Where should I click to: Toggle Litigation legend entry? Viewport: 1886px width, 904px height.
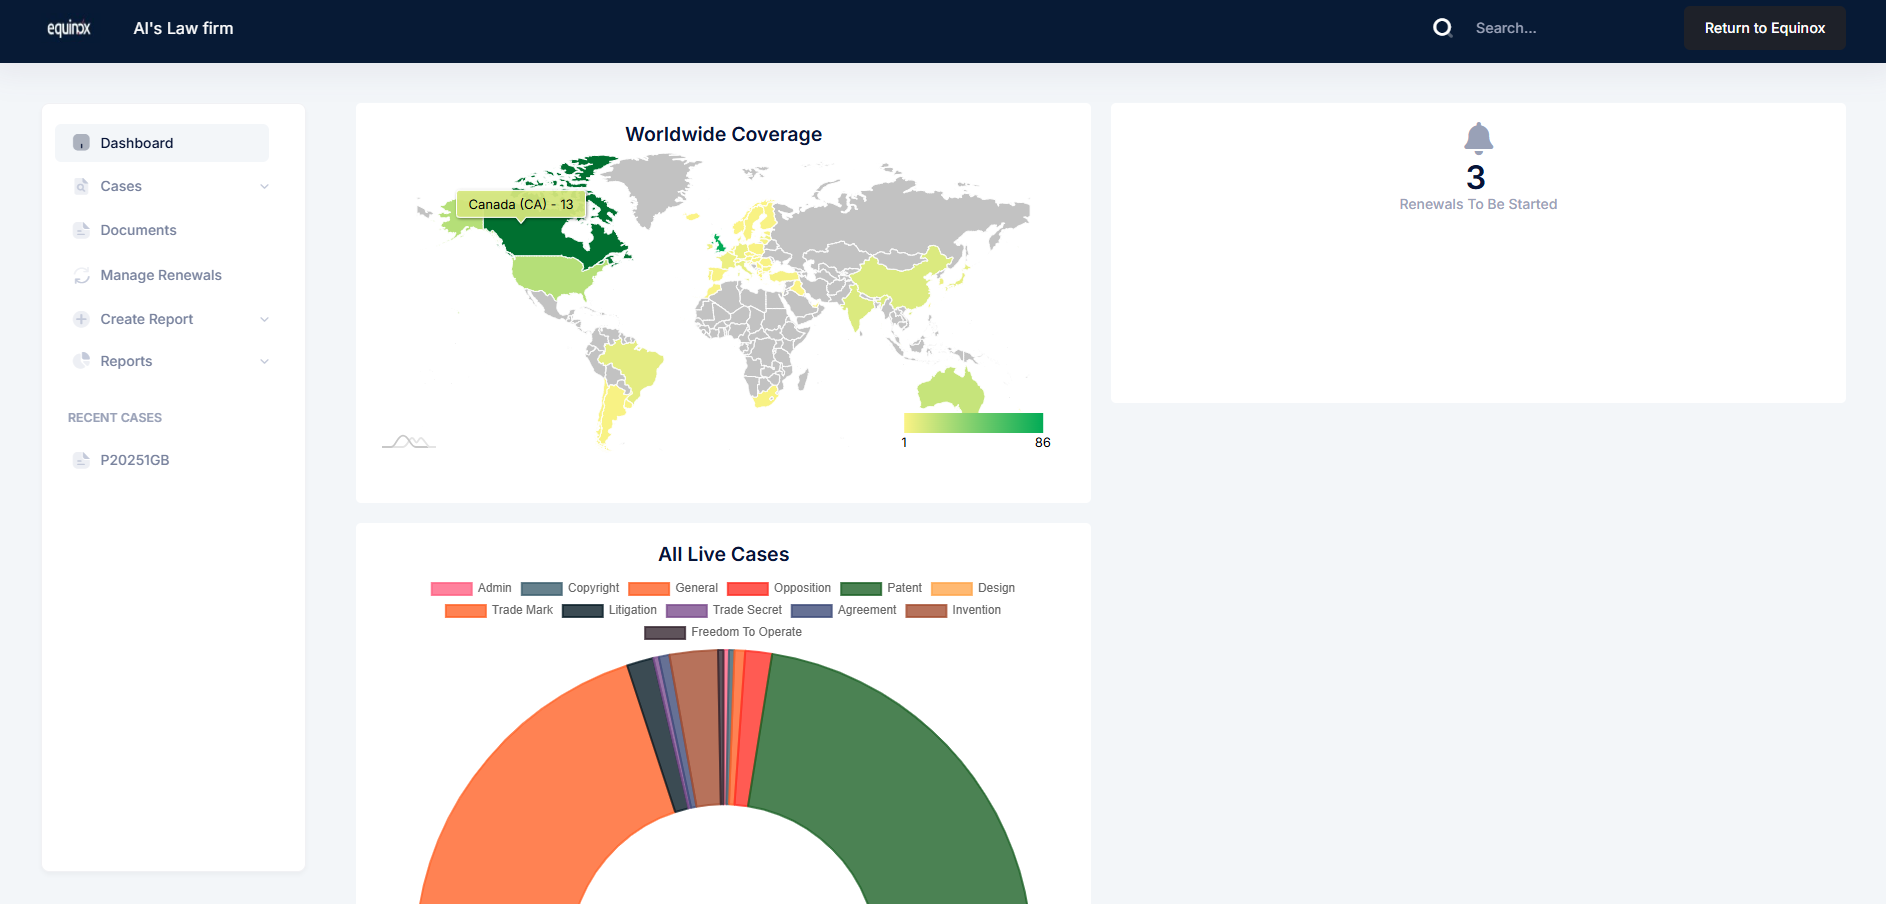pyautogui.click(x=609, y=610)
